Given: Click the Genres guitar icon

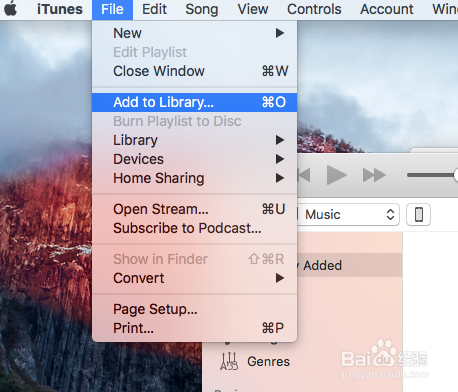Looking at the screenshot, I should point(229,361).
